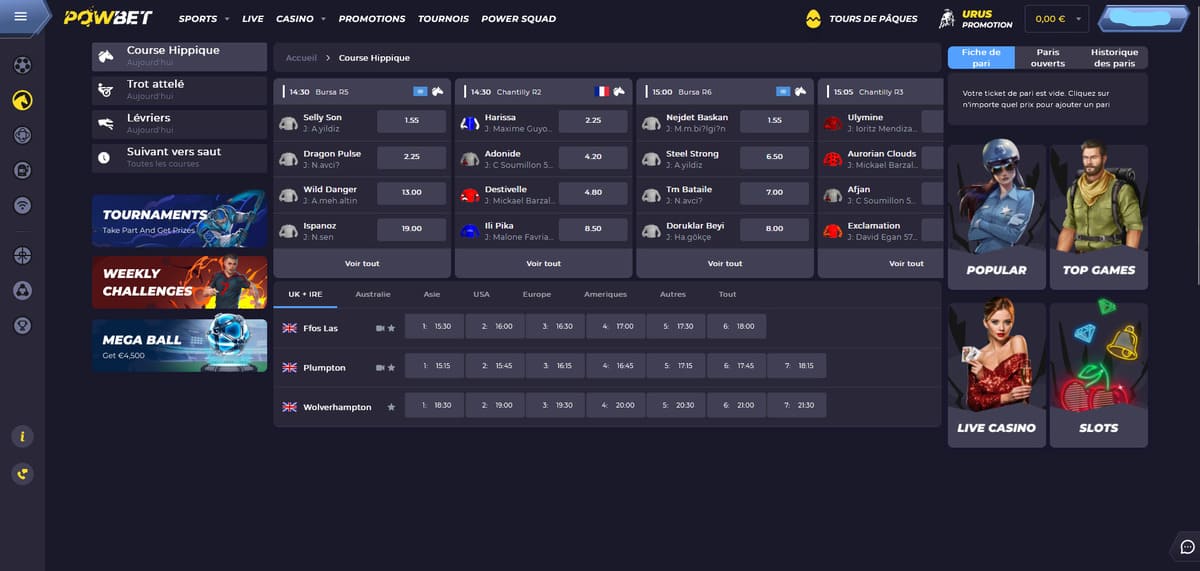This screenshot has height=571, width=1200.
Task: Select the Fiche de pari tab
Action: 981,58
